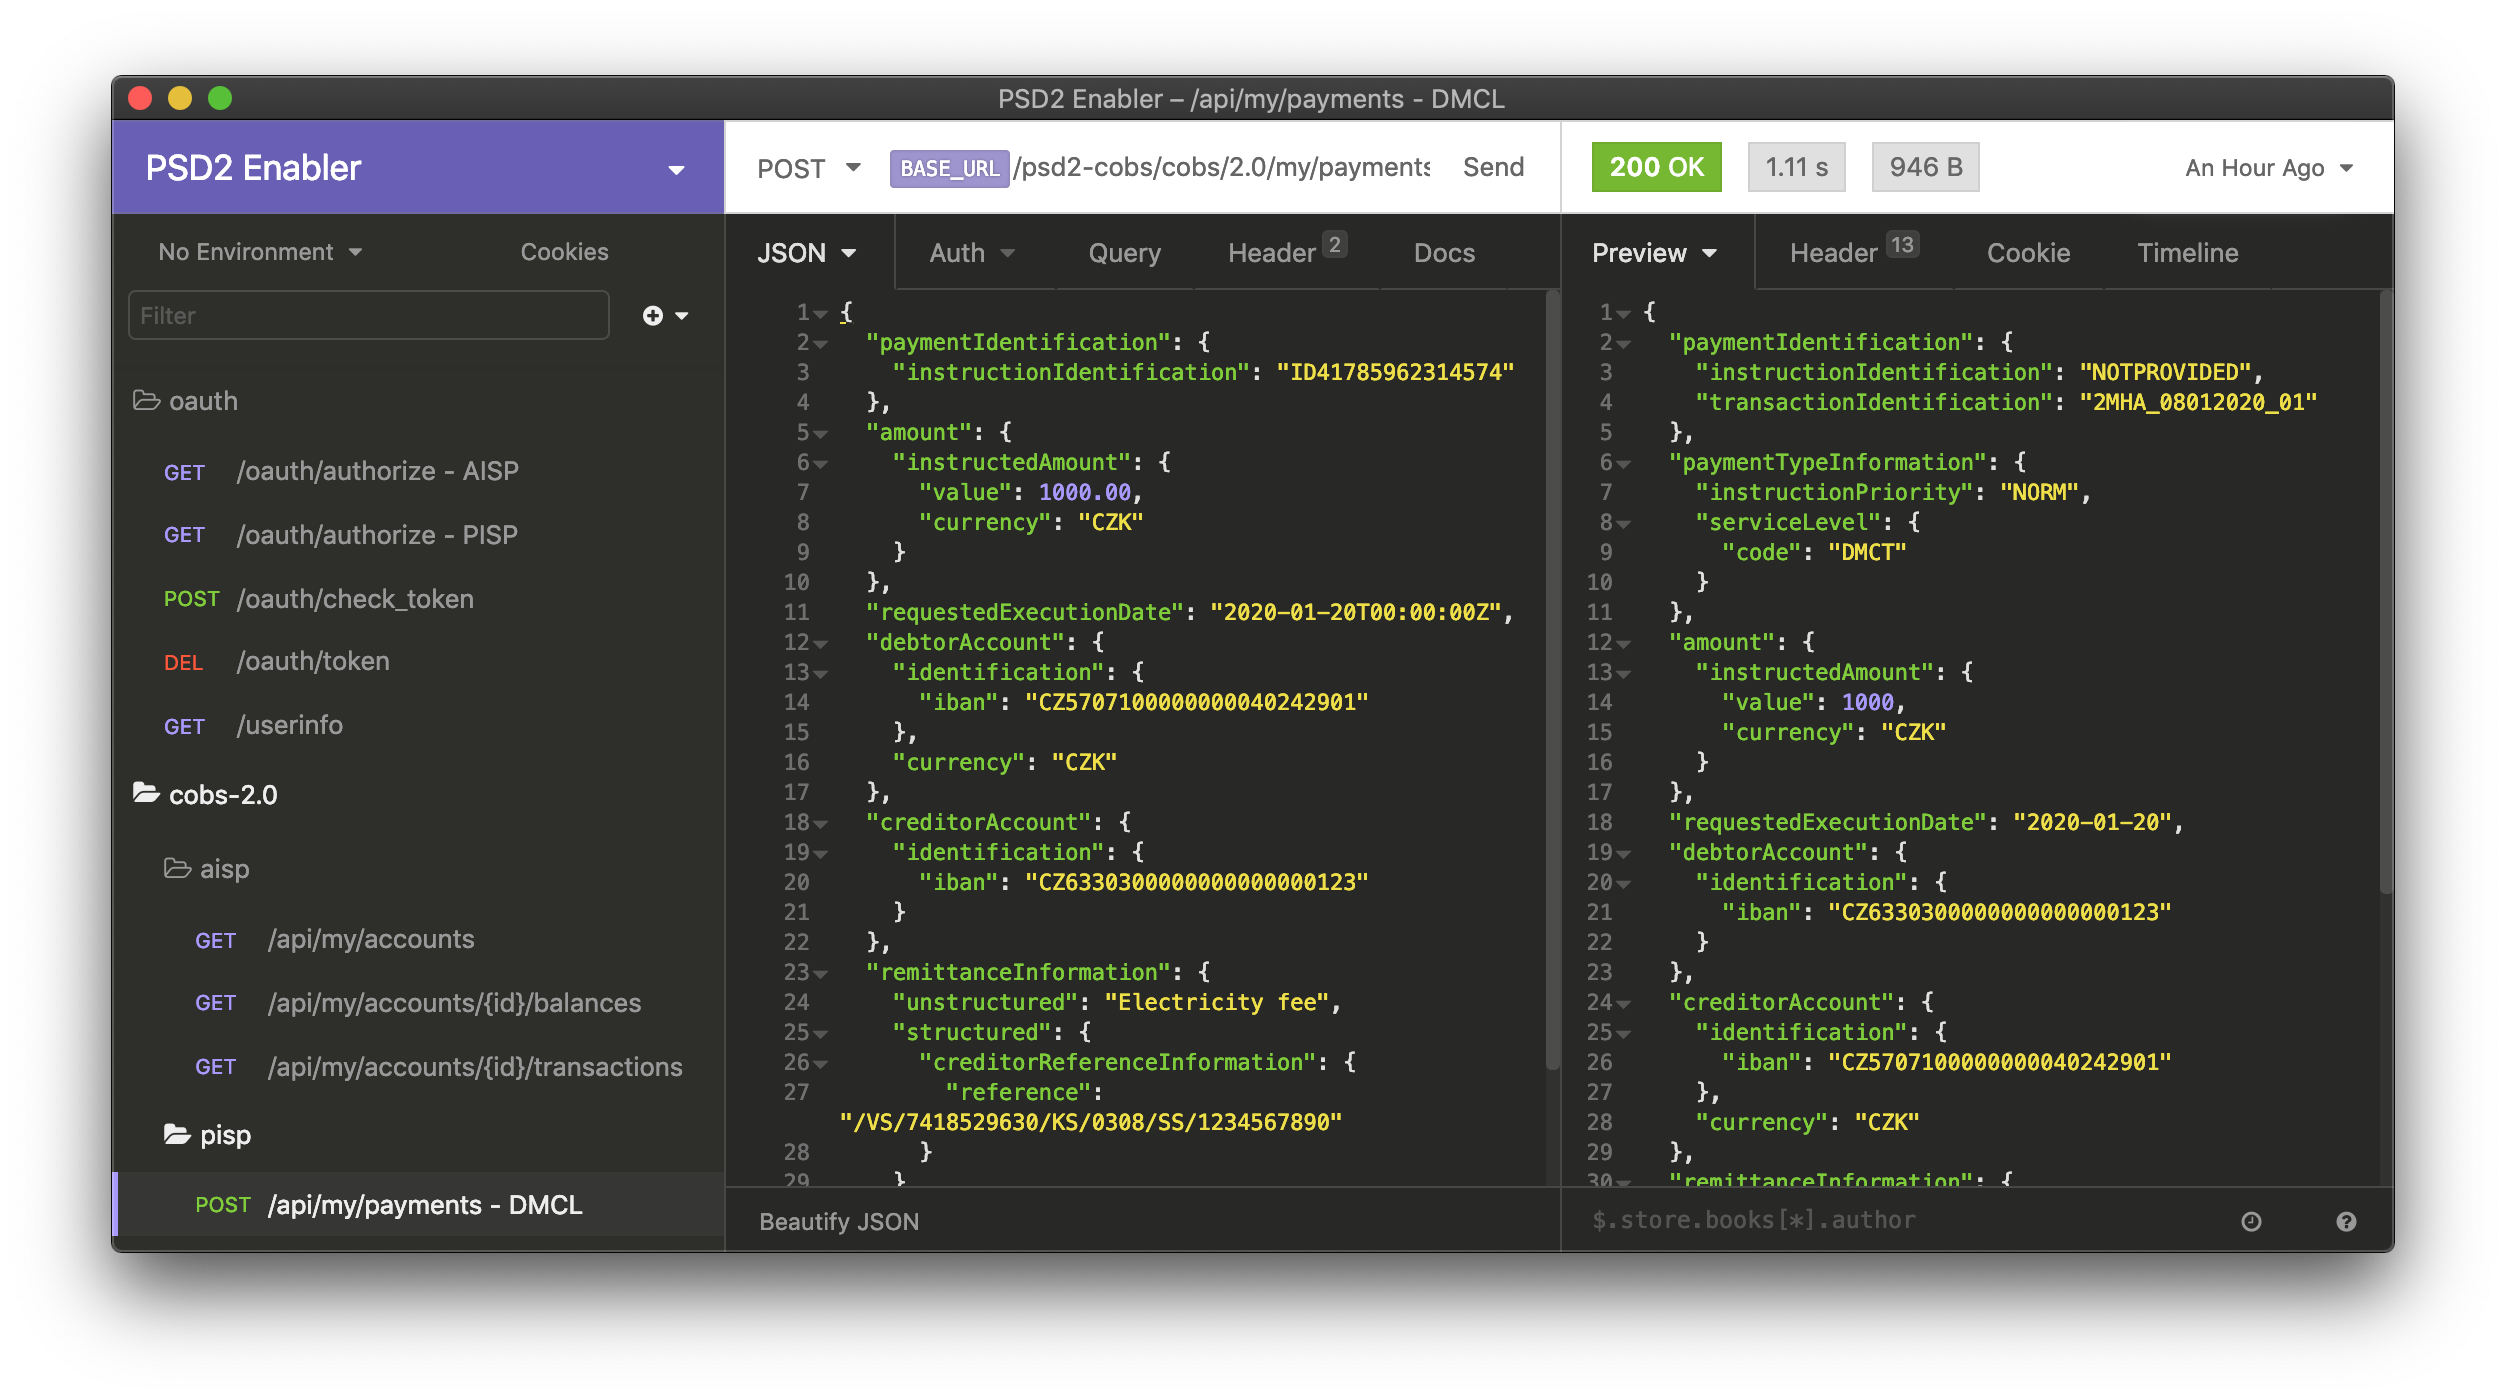Open the response filter history clock icon

click(2251, 1221)
